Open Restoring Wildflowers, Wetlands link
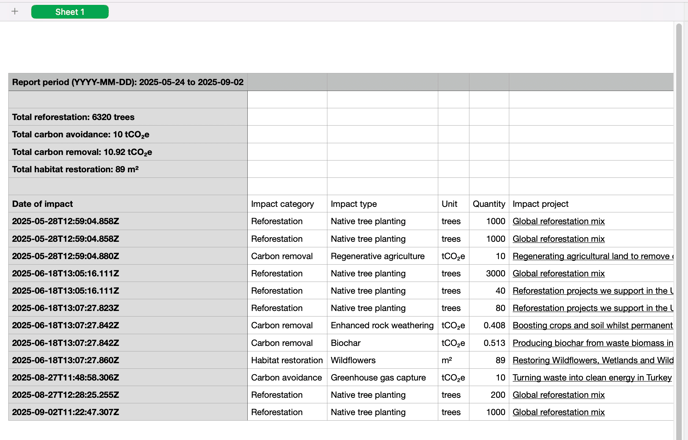Image resolution: width=688 pixels, height=440 pixels. (x=593, y=360)
